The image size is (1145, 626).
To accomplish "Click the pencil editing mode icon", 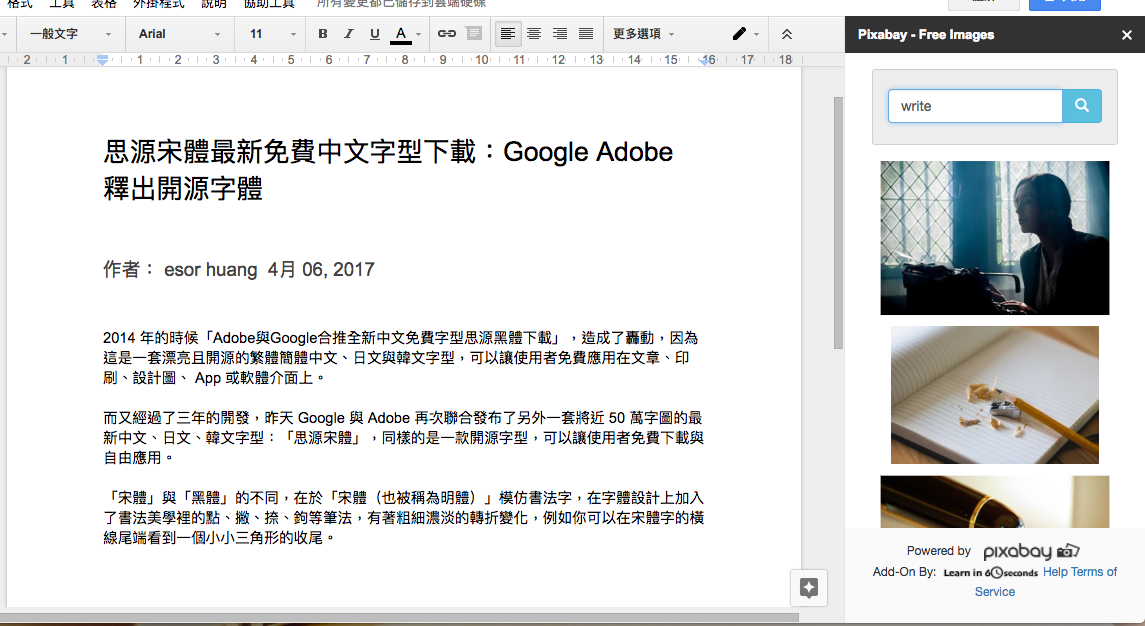I will coord(739,34).
